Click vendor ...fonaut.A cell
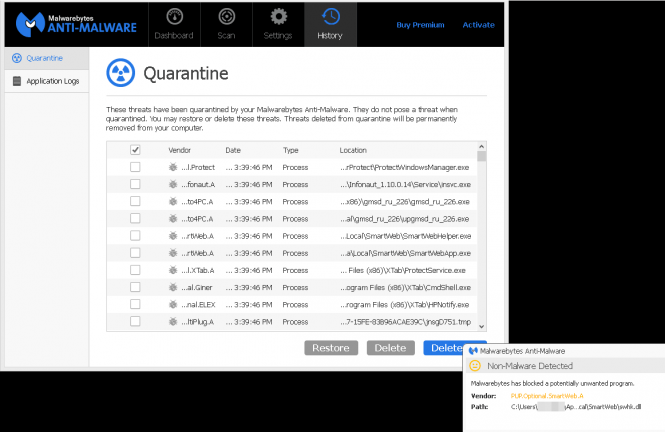 pyautogui.click(x=198, y=184)
